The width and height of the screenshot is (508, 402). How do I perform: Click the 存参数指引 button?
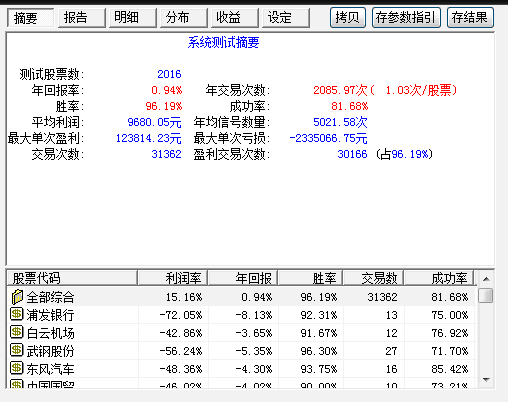click(x=406, y=18)
